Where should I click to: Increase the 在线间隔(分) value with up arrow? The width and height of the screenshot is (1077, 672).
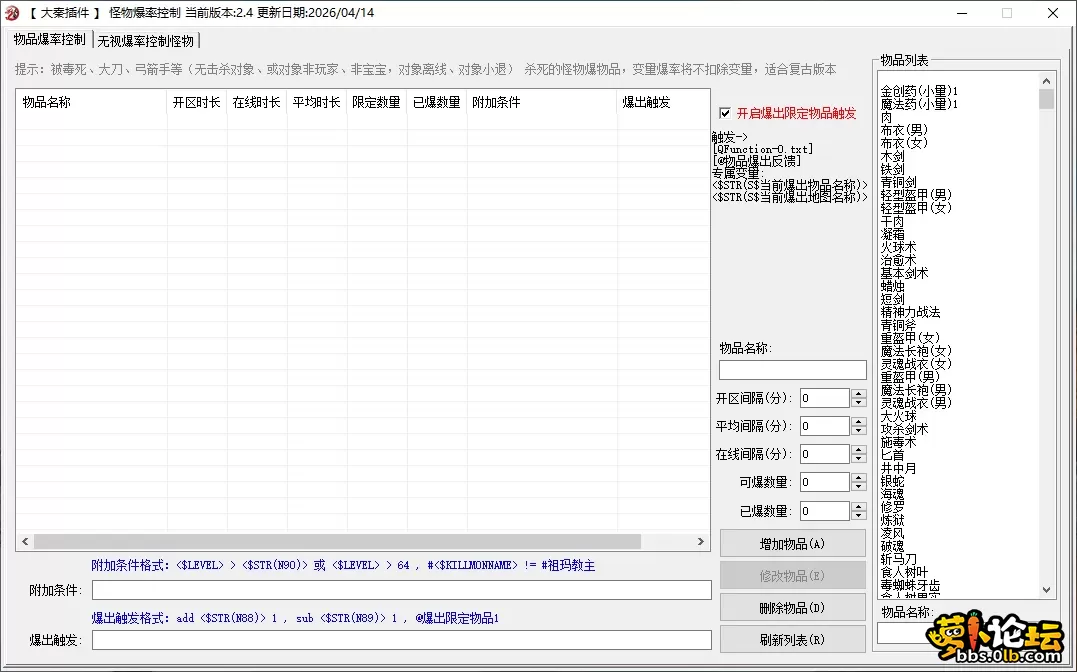[x=859, y=450]
